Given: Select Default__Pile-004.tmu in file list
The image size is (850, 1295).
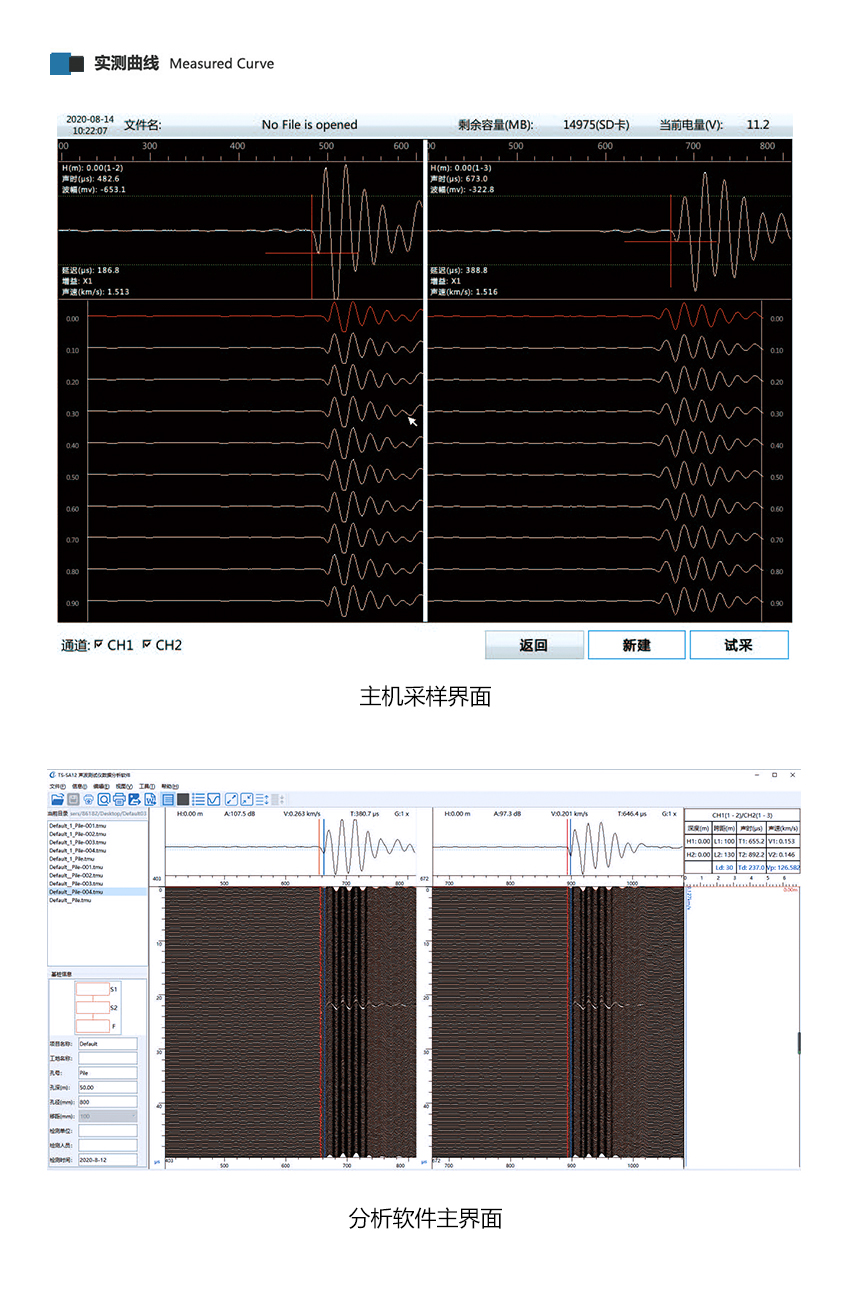Looking at the screenshot, I should click(76, 891).
